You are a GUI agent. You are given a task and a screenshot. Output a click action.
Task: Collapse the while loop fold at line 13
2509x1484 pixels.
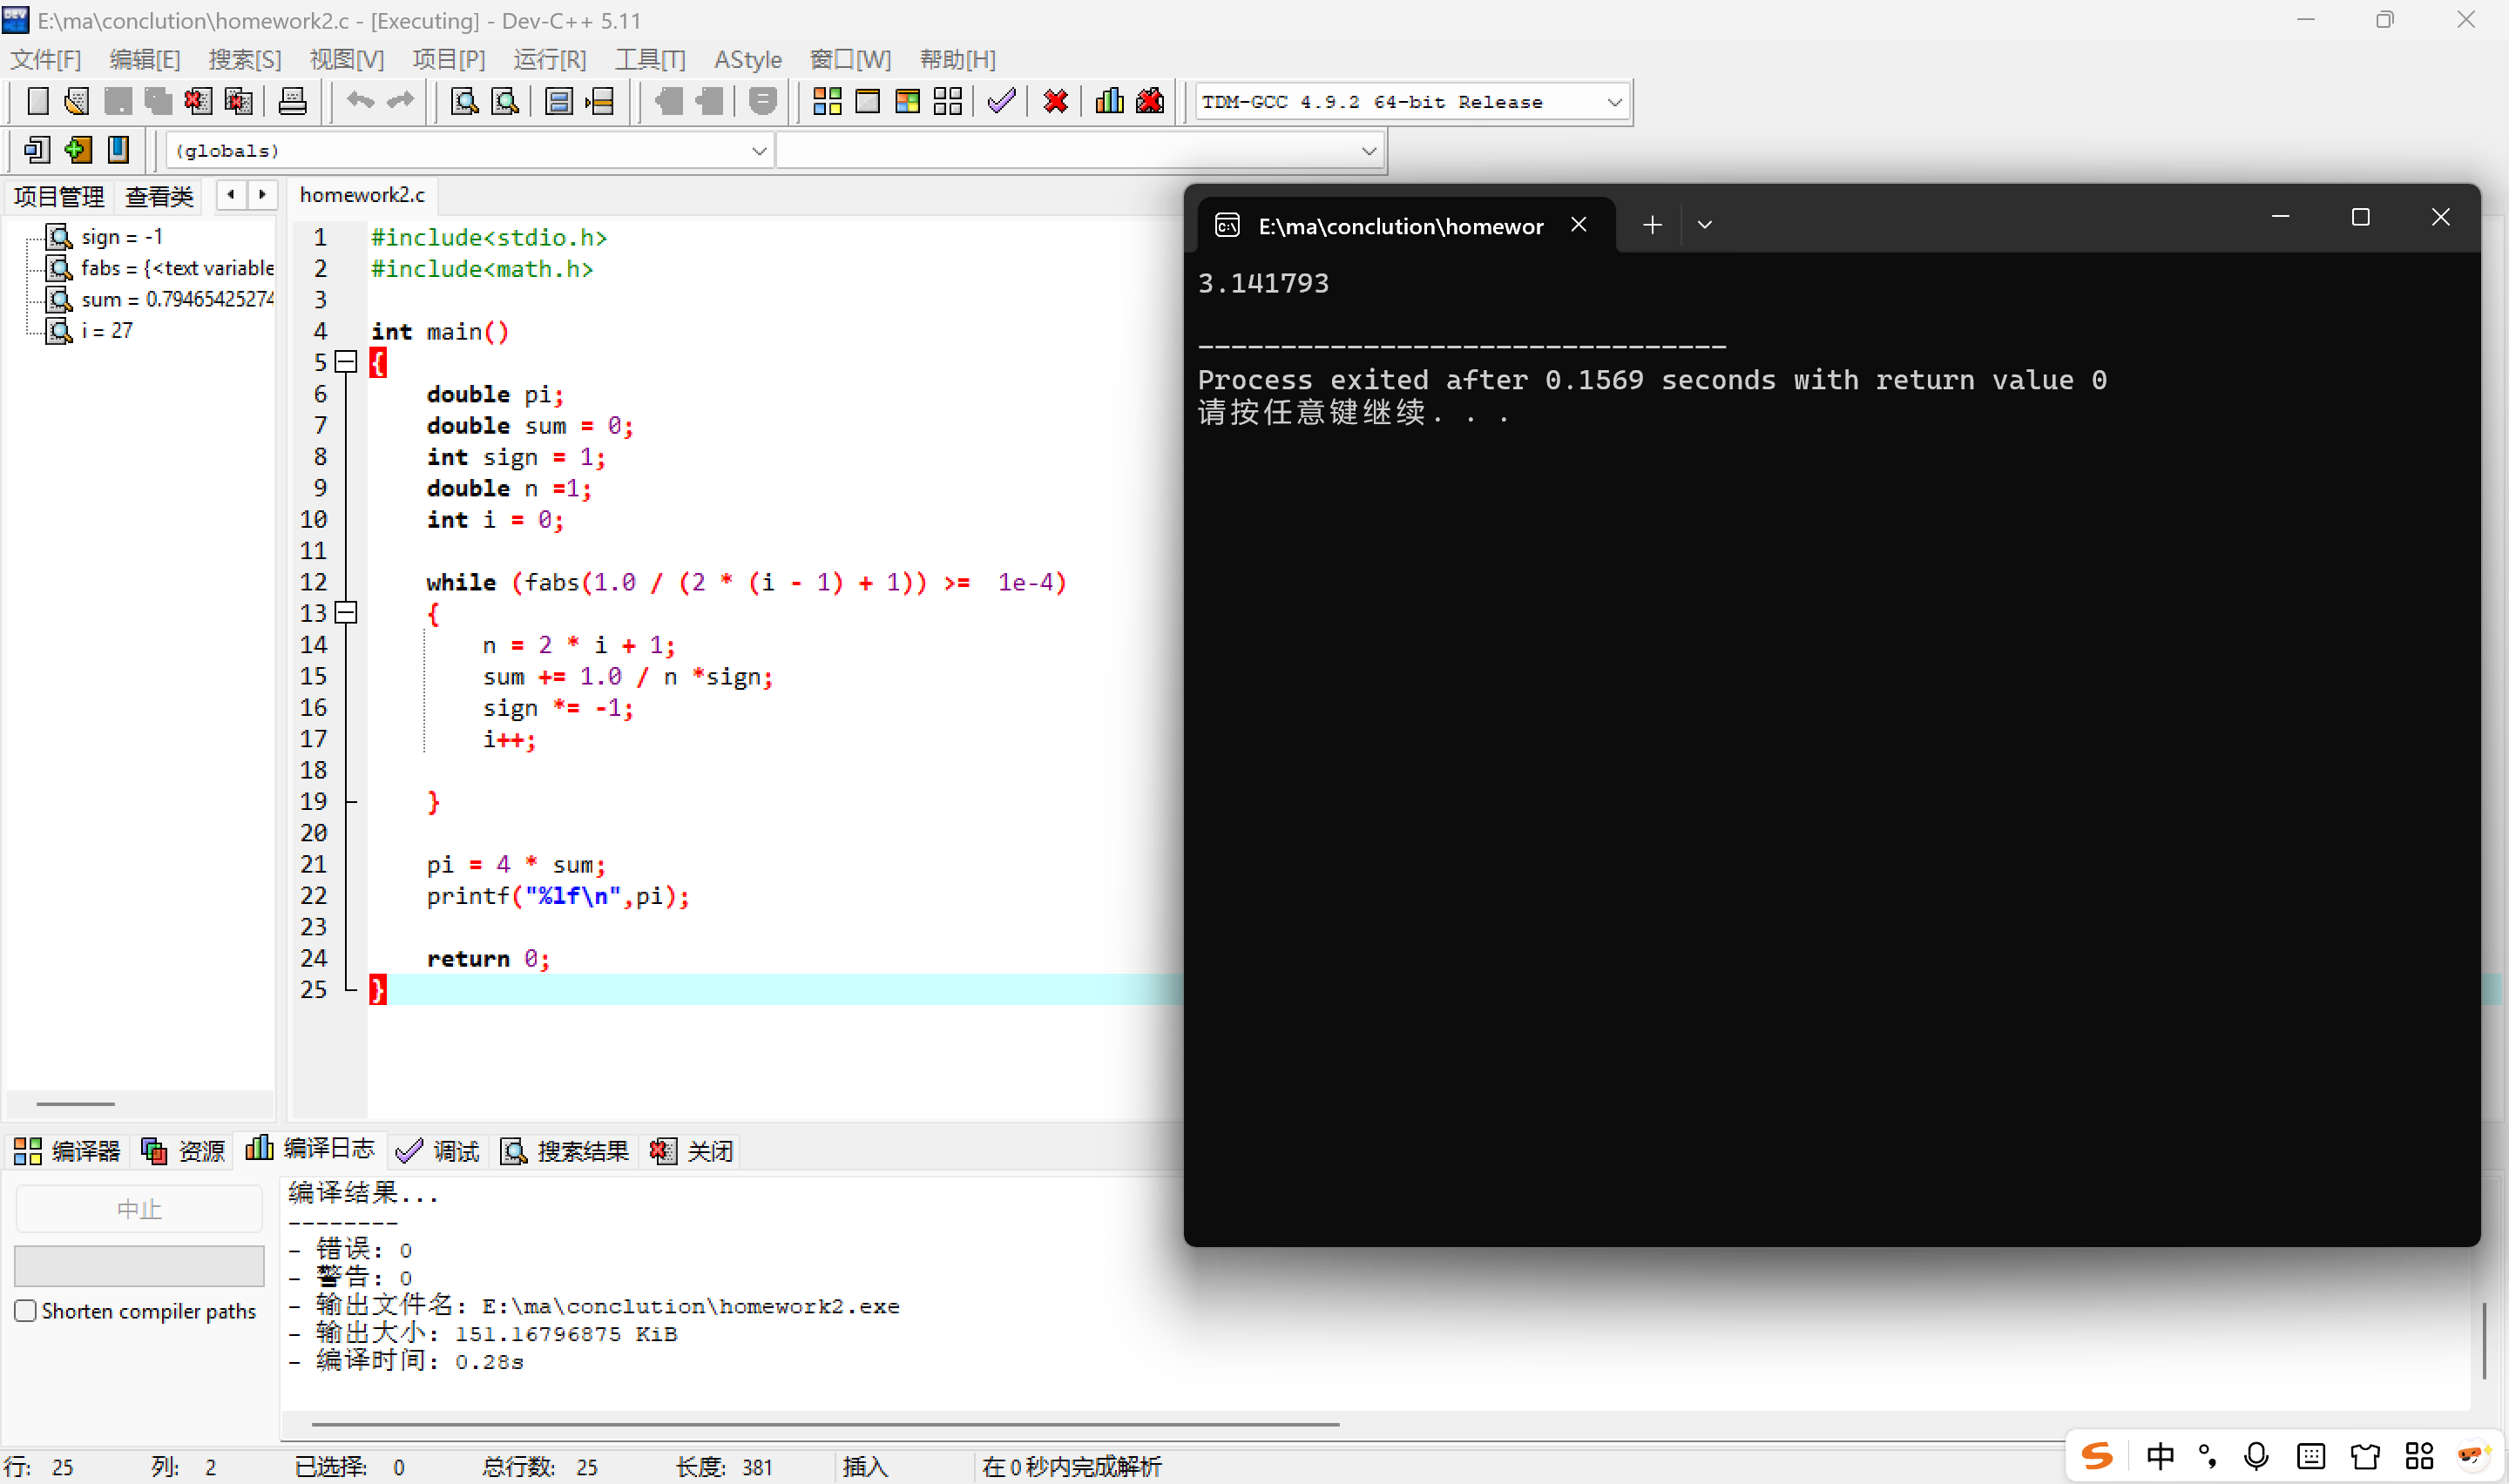[x=346, y=613]
